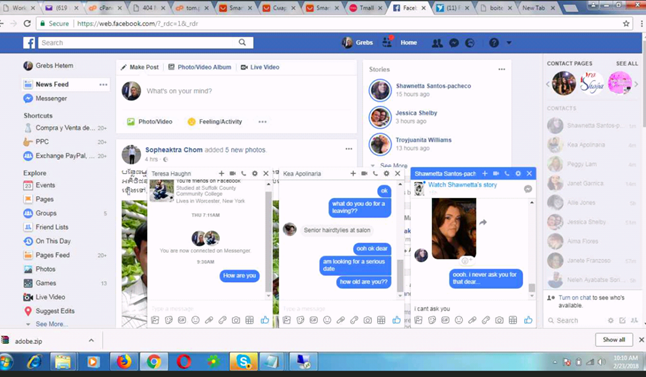Send thumbs up in Shawnetta chat
The height and width of the screenshot is (377, 646).
pos(528,320)
